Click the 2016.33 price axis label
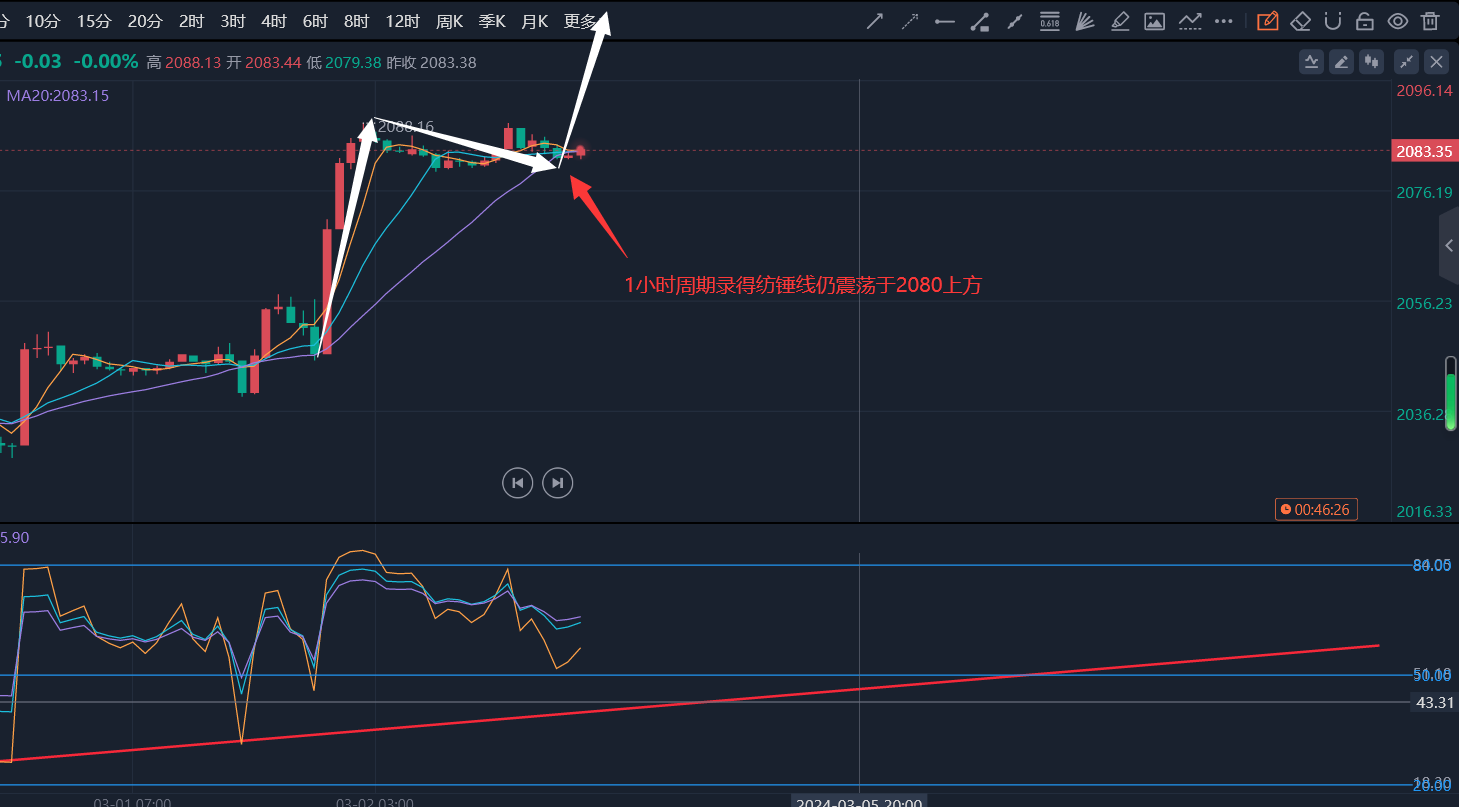 coord(1424,511)
